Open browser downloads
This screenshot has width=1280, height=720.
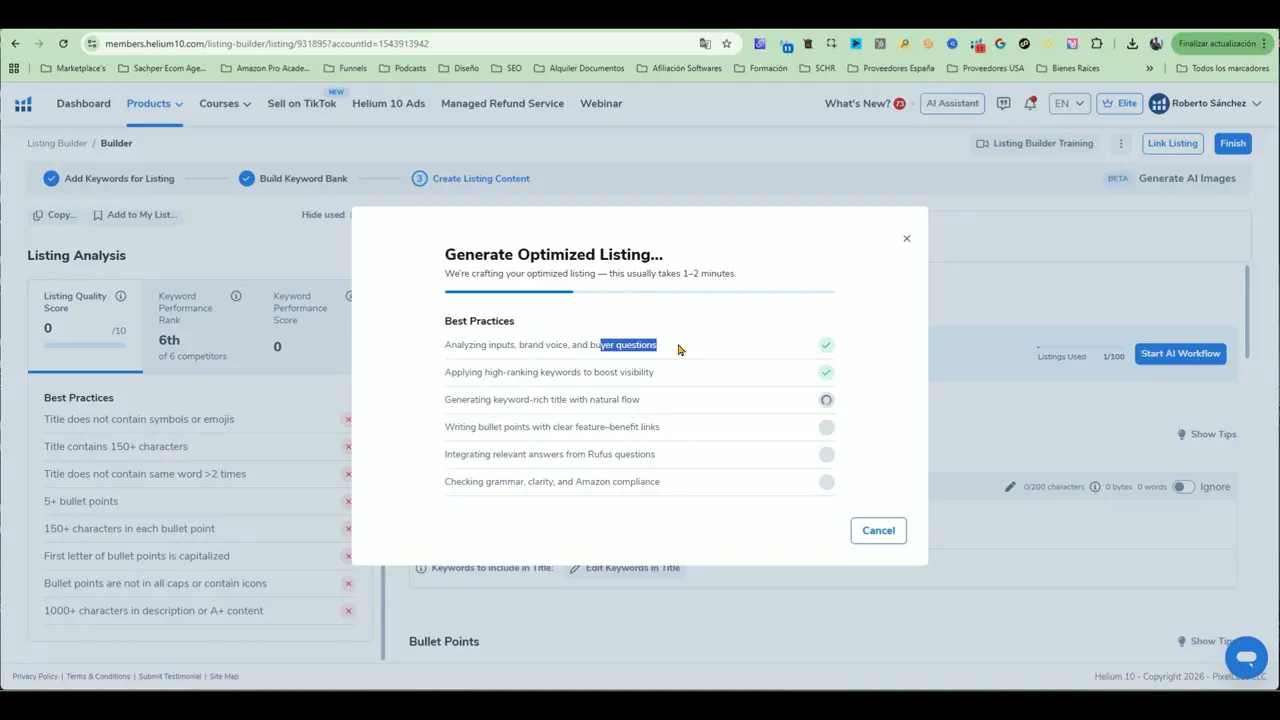1132,43
